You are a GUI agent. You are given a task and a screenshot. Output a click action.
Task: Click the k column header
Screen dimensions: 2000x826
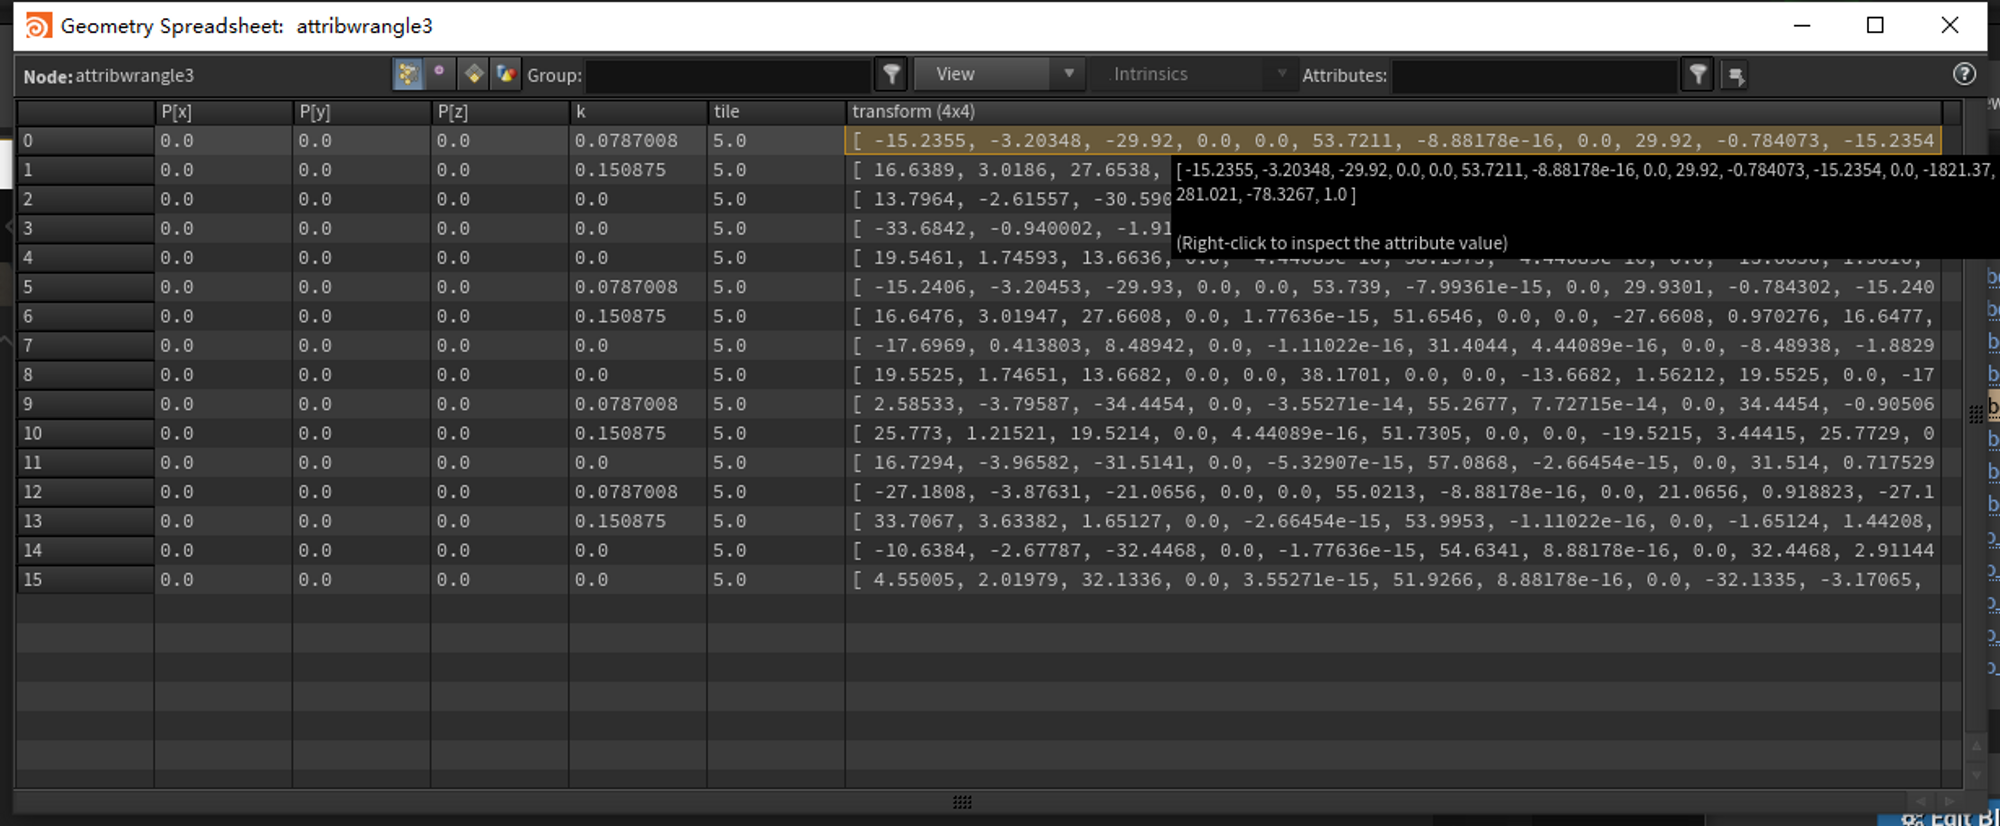637,112
